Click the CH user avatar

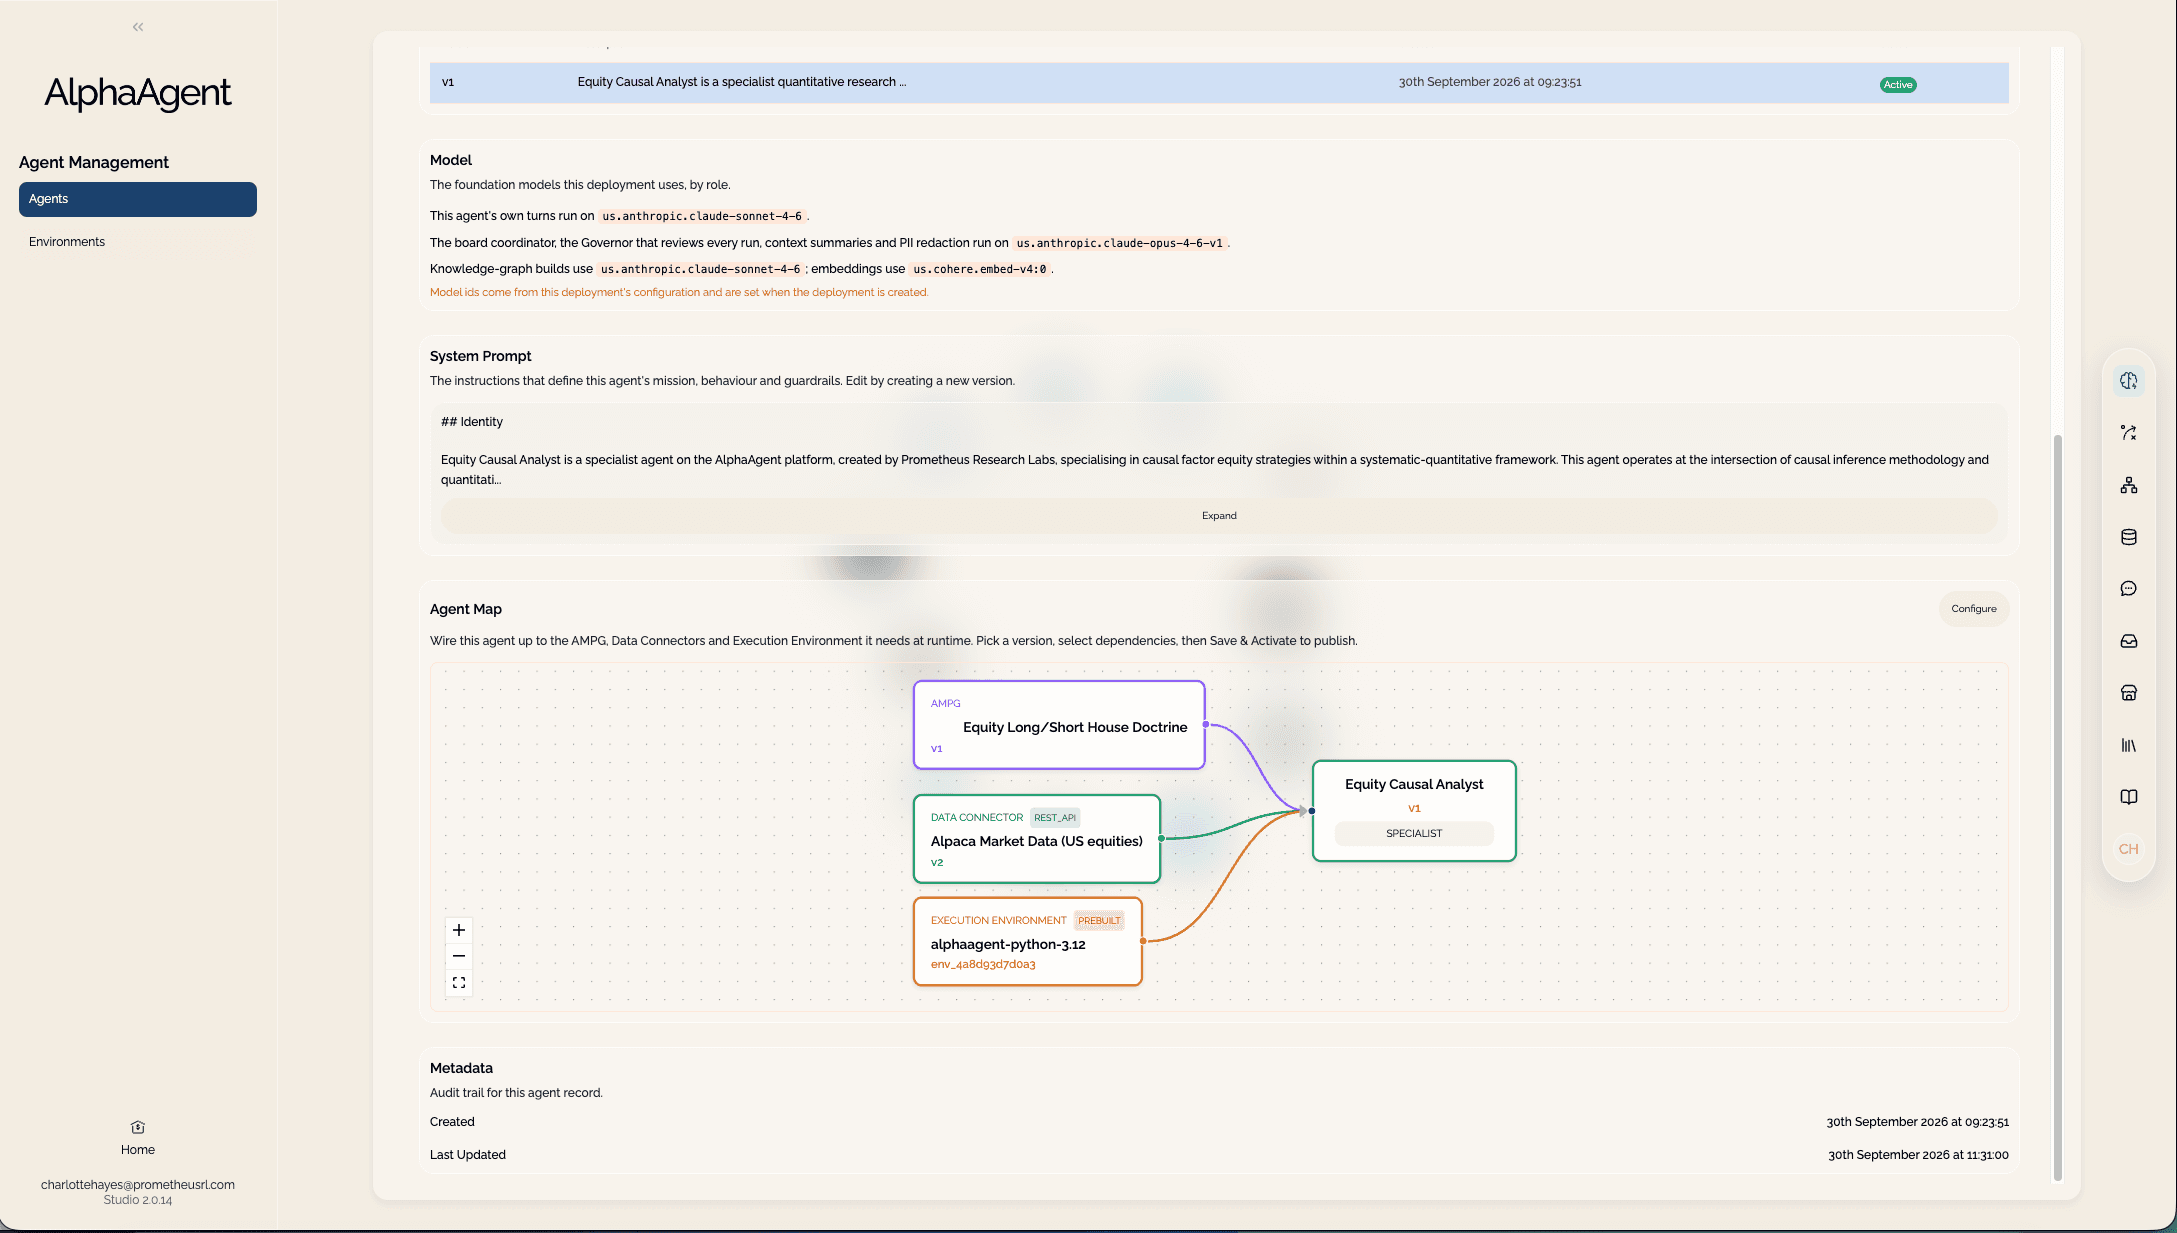[2129, 849]
